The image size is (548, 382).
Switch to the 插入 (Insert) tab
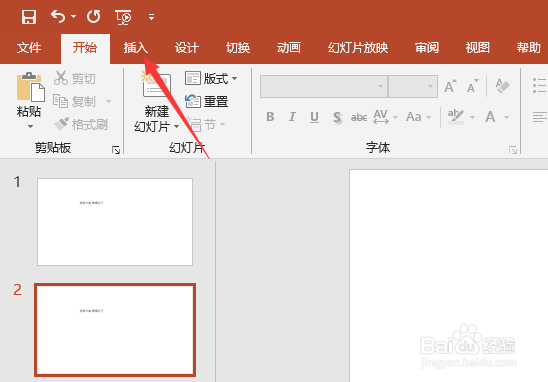pos(136,48)
